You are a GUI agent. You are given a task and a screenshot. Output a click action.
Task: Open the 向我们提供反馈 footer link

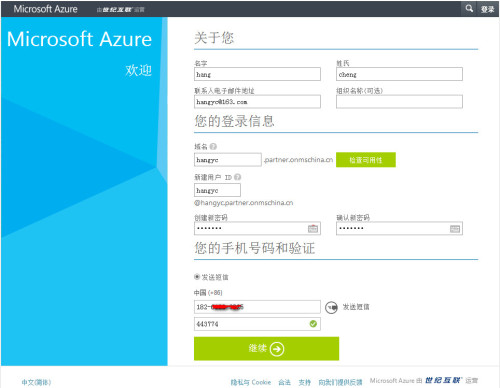pos(340,382)
